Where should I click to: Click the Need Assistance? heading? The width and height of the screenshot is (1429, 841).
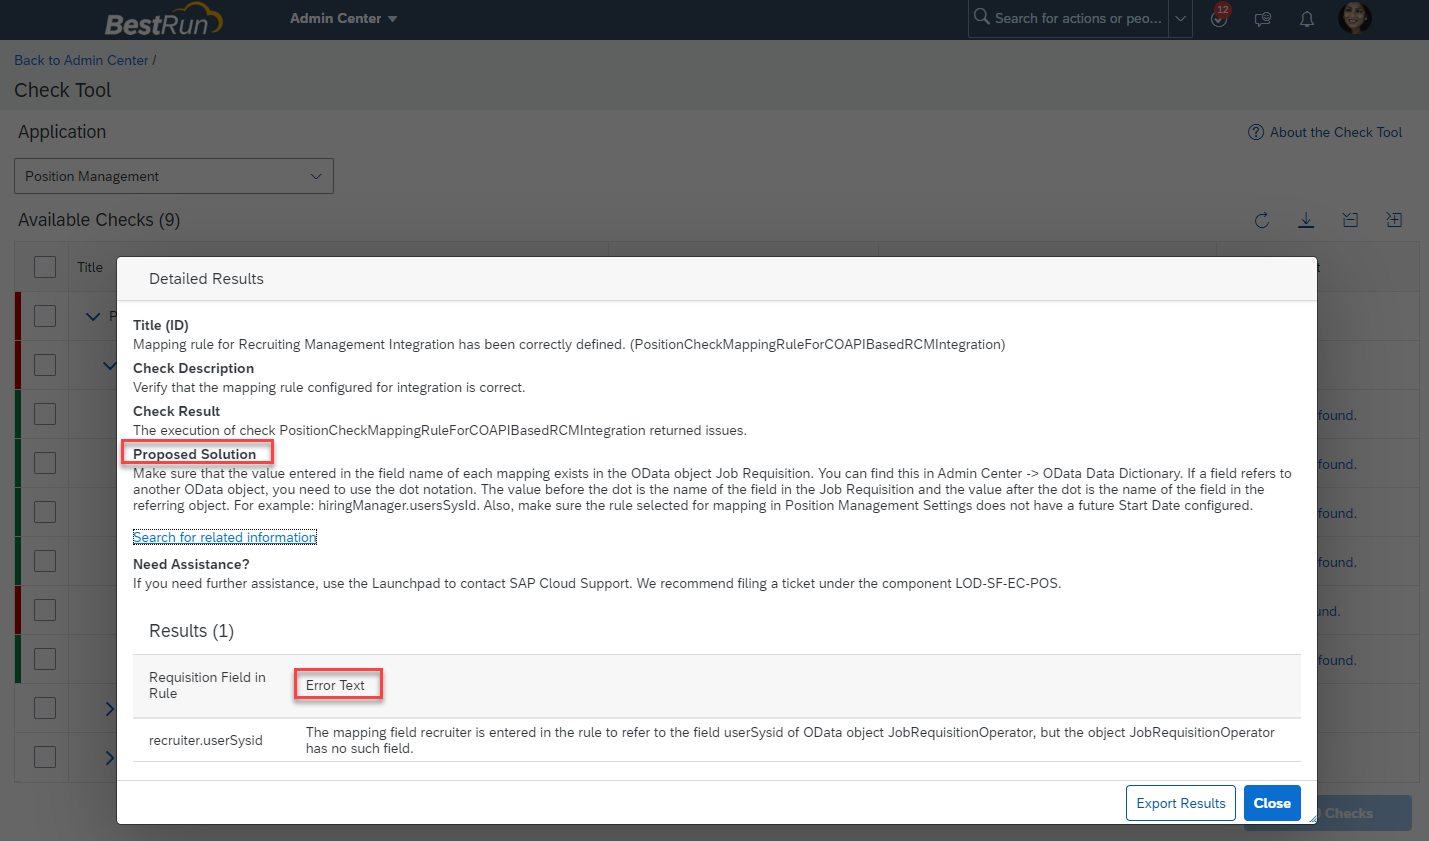pyautogui.click(x=191, y=564)
